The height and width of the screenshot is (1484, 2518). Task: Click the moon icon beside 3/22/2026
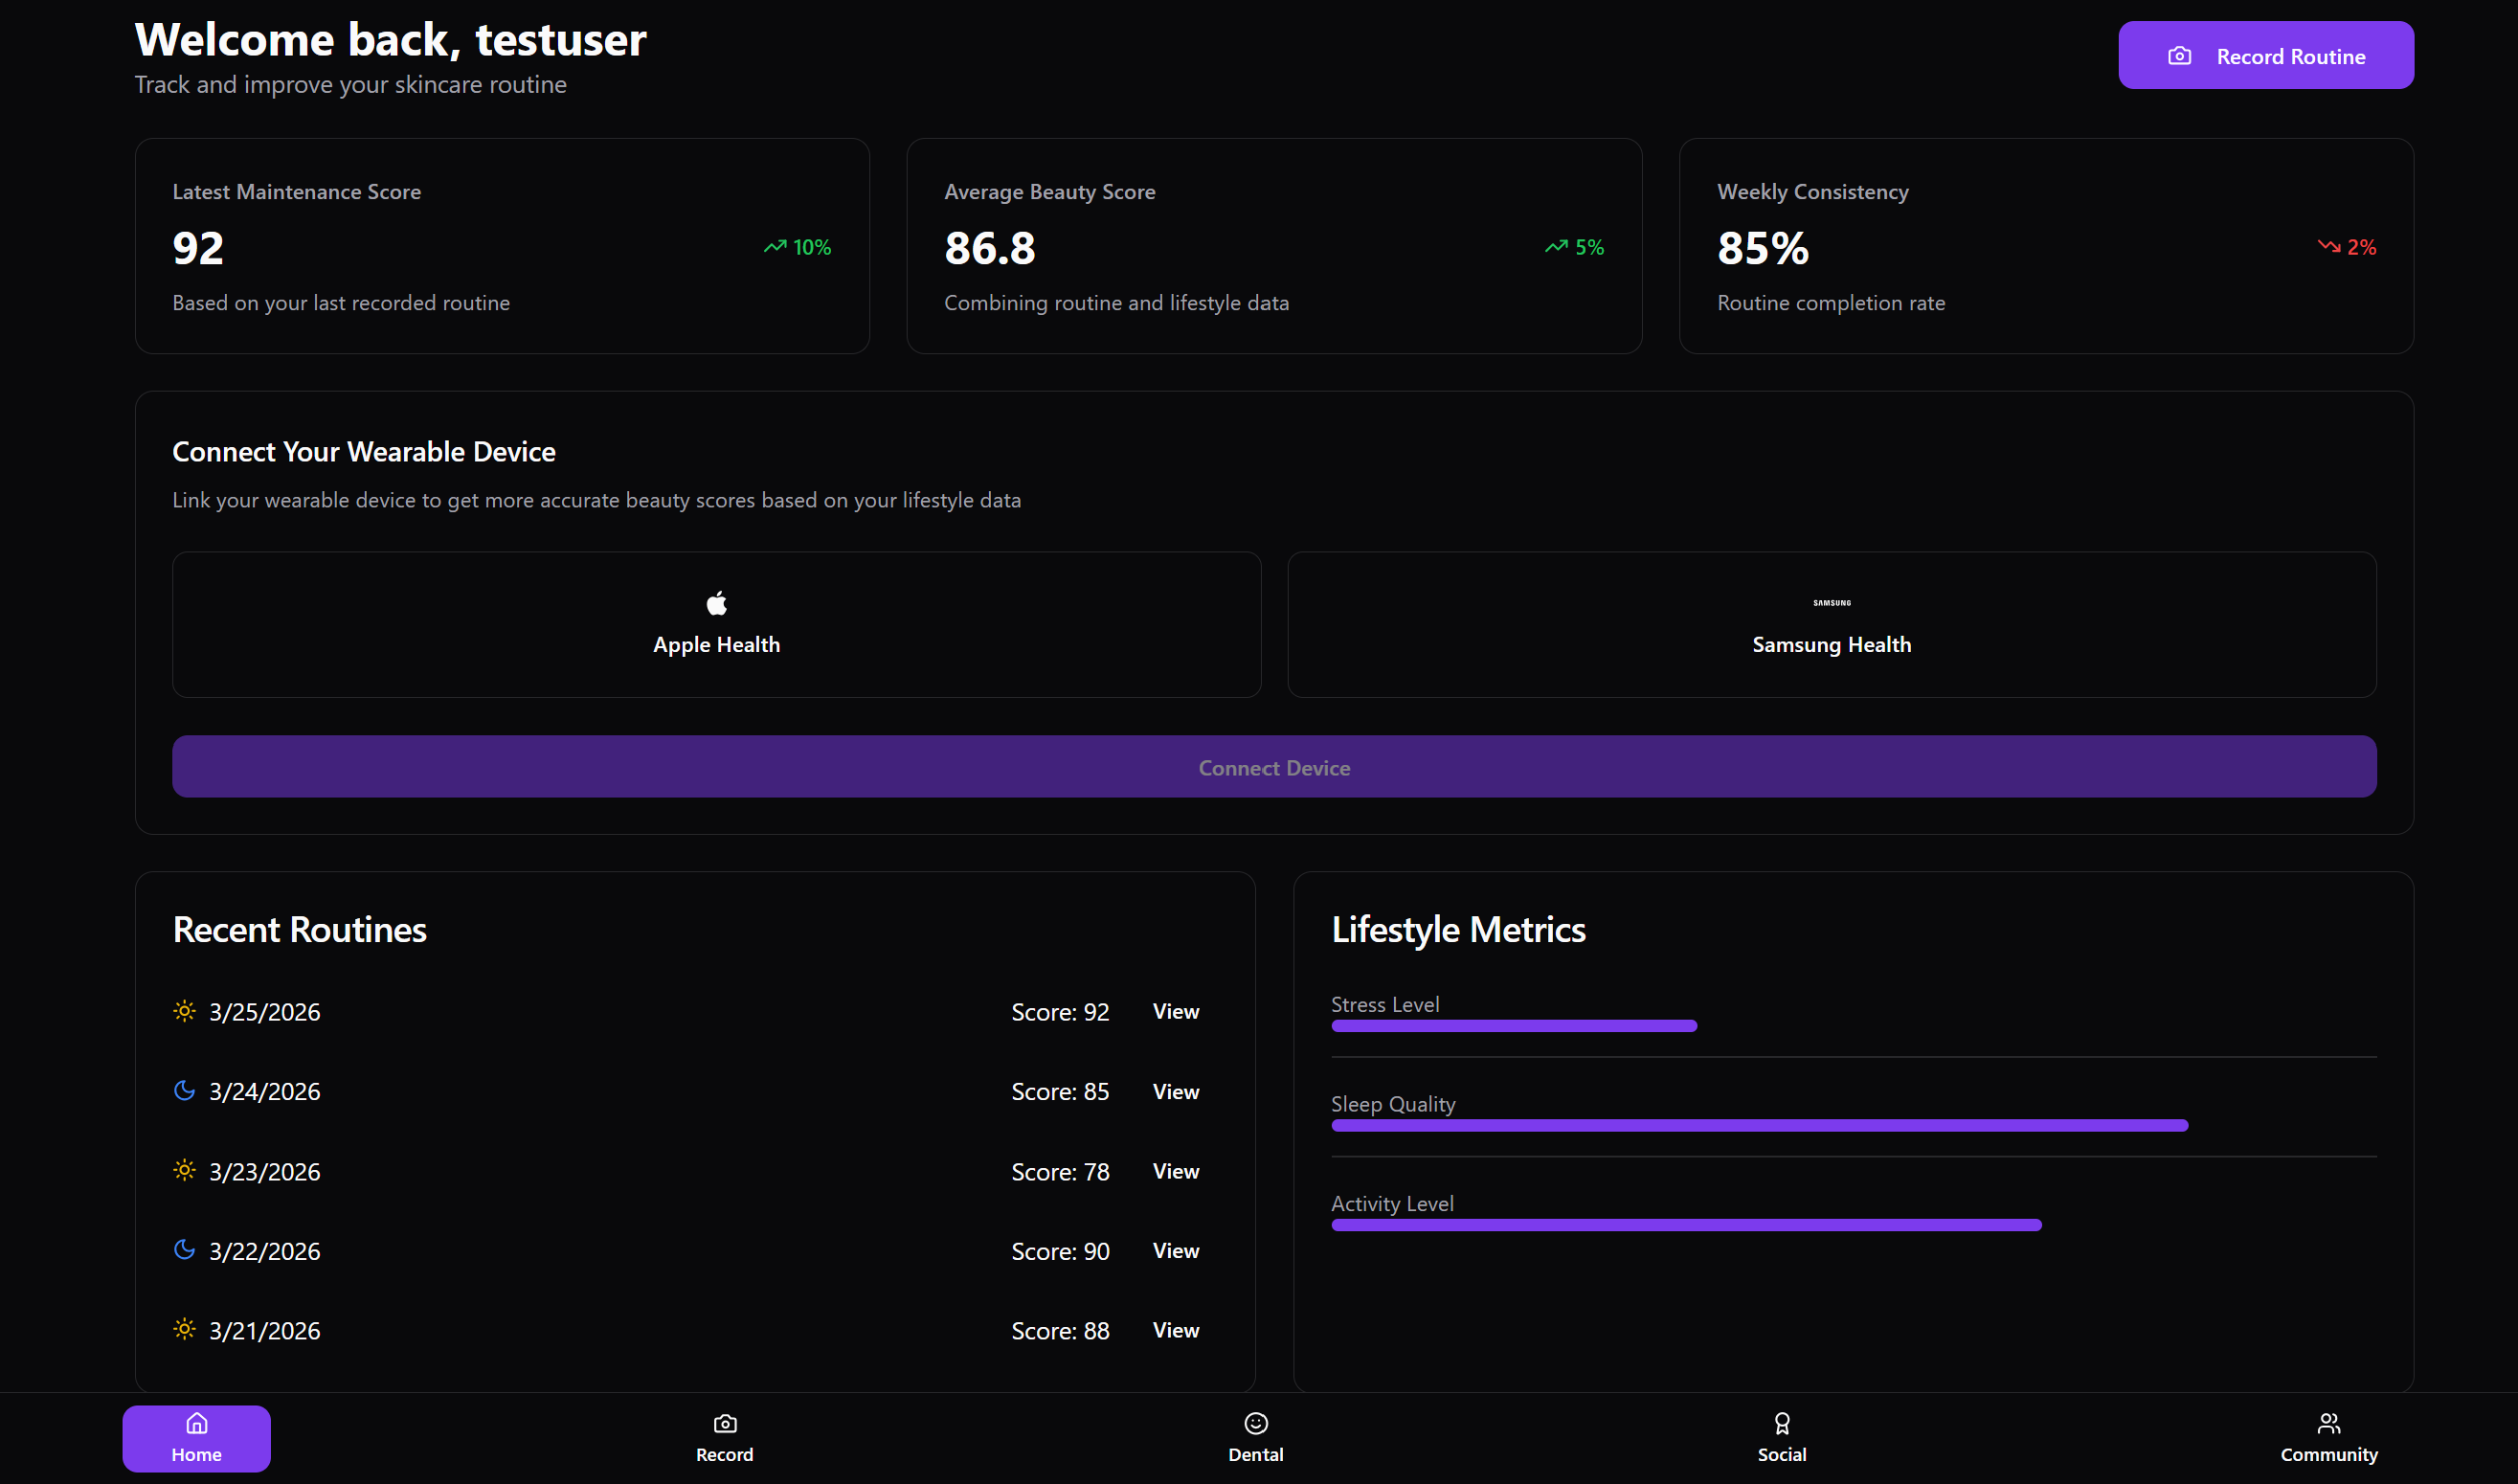tap(184, 1250)
